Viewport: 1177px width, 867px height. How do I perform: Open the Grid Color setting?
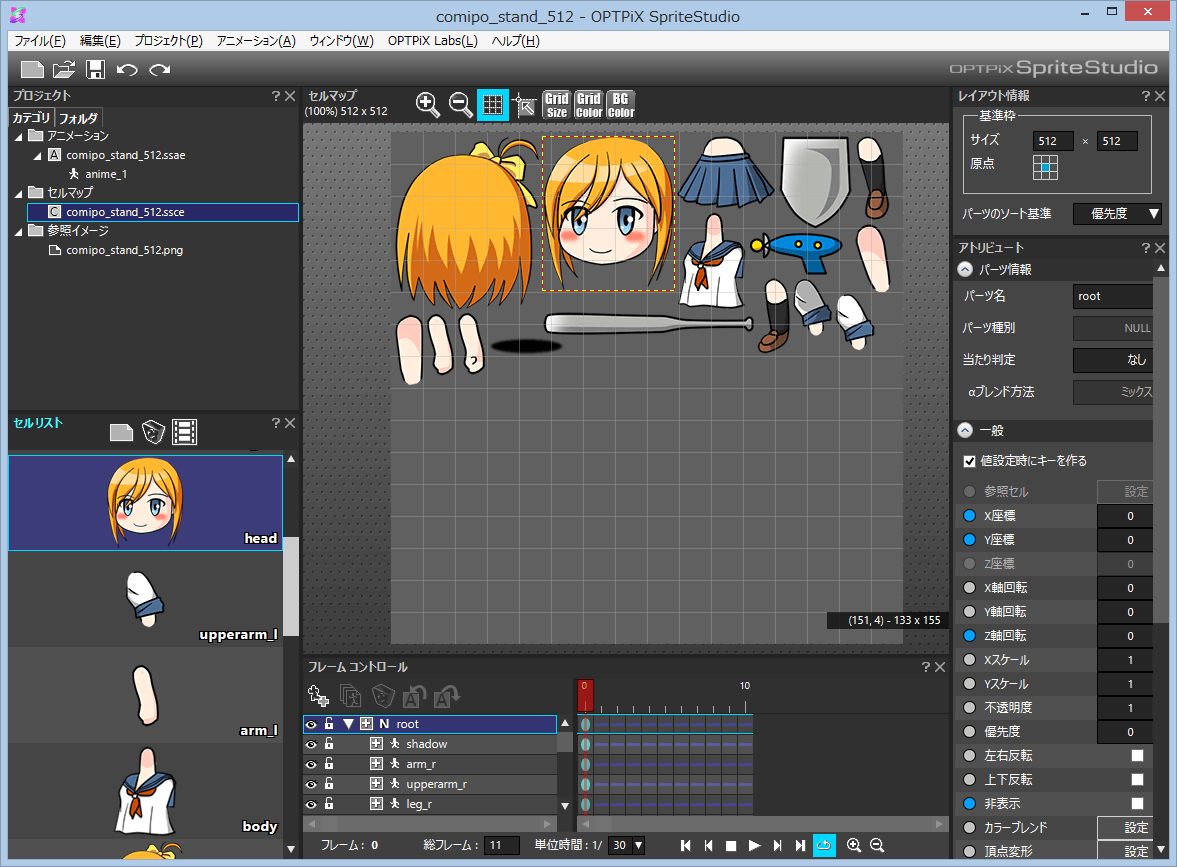click(x=588, y=105)
